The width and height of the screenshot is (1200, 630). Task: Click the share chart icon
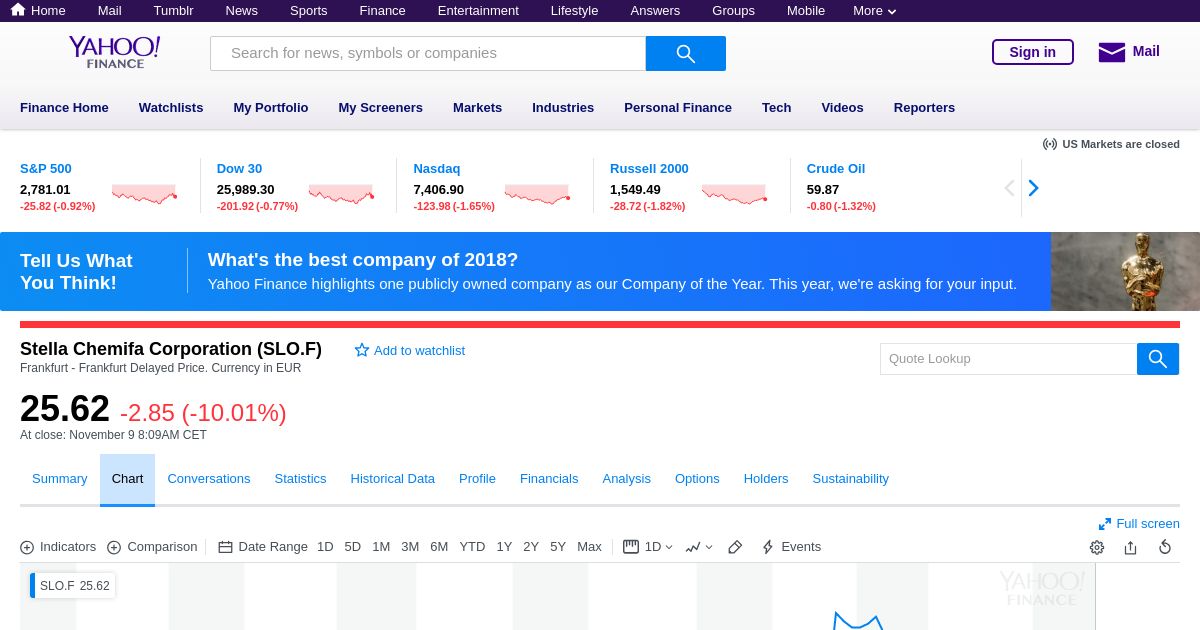pos(1131,547)
